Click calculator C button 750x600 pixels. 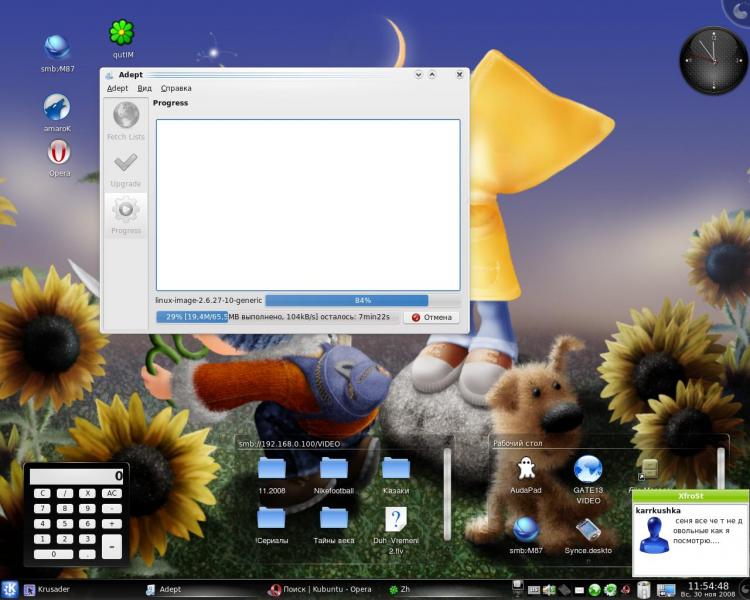[42, 493]
